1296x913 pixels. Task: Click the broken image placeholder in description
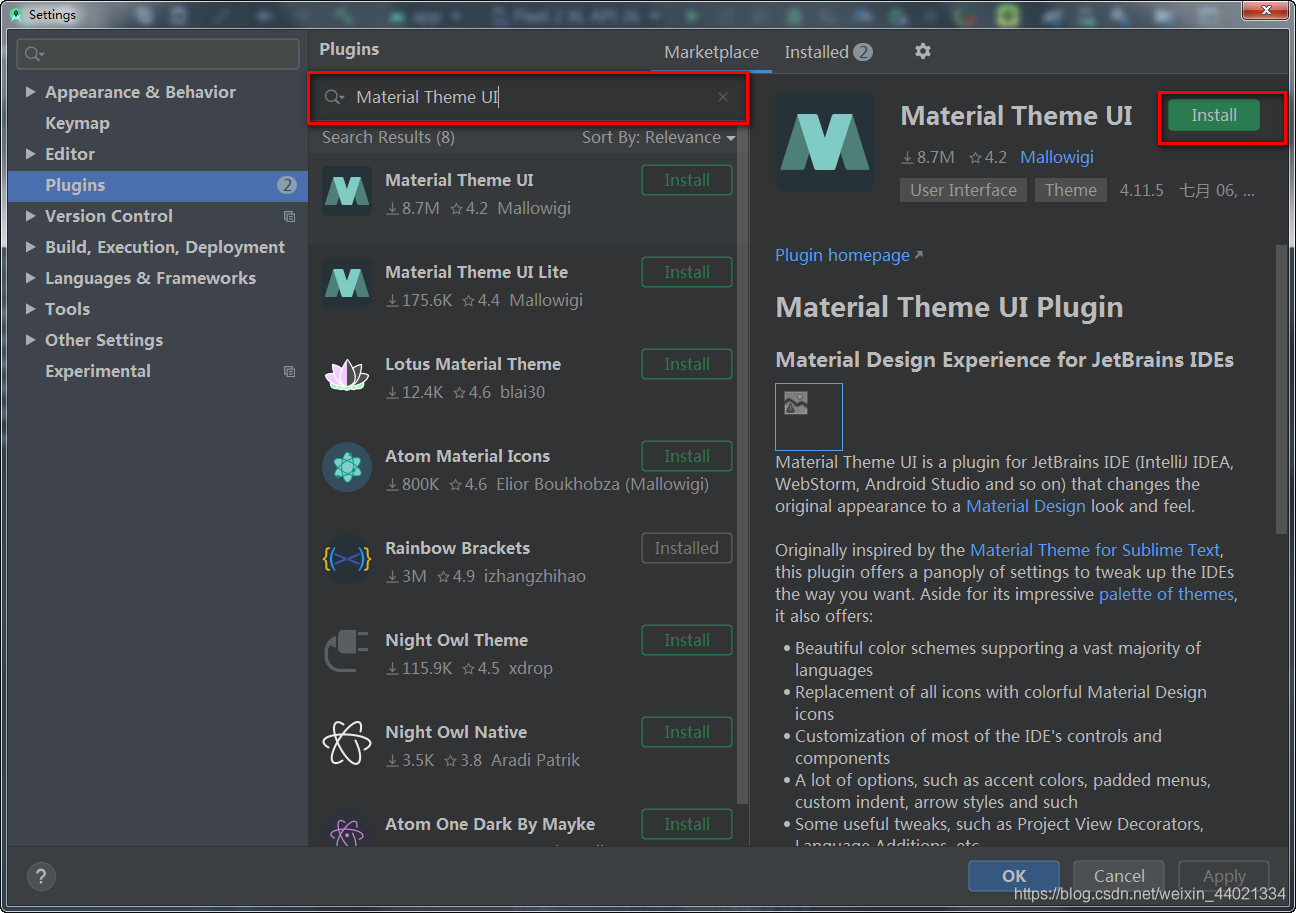coord(808,416)
